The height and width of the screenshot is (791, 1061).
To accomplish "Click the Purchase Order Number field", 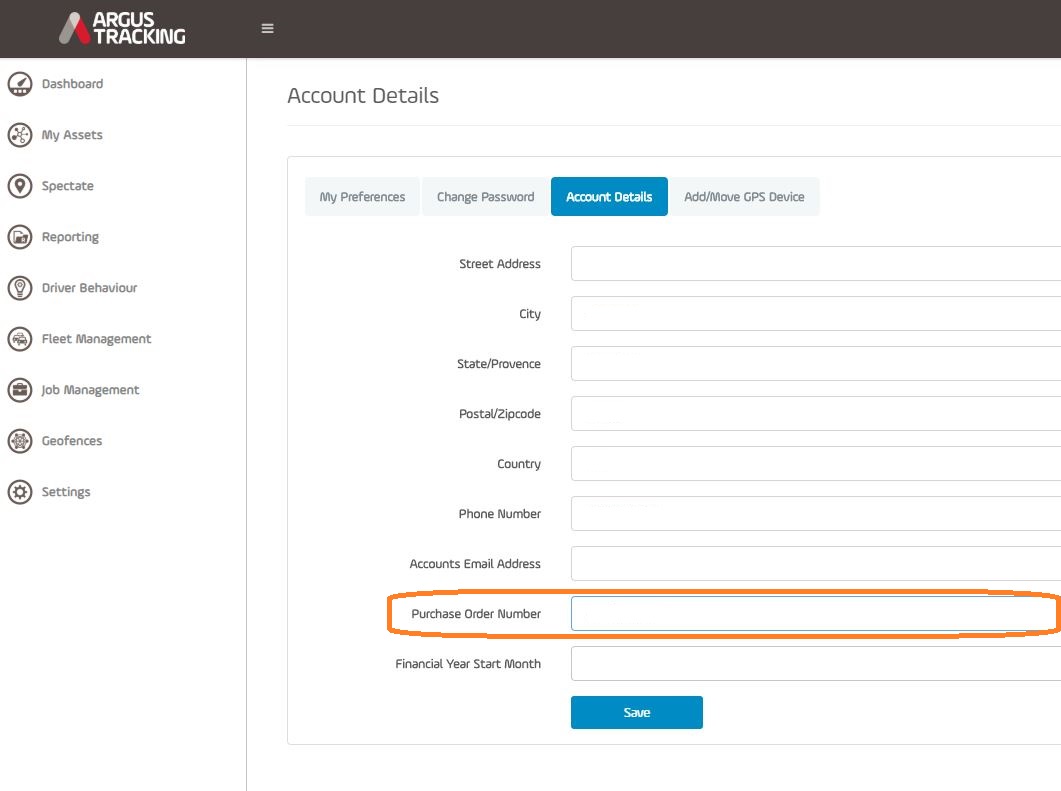I will coord(815,614).
